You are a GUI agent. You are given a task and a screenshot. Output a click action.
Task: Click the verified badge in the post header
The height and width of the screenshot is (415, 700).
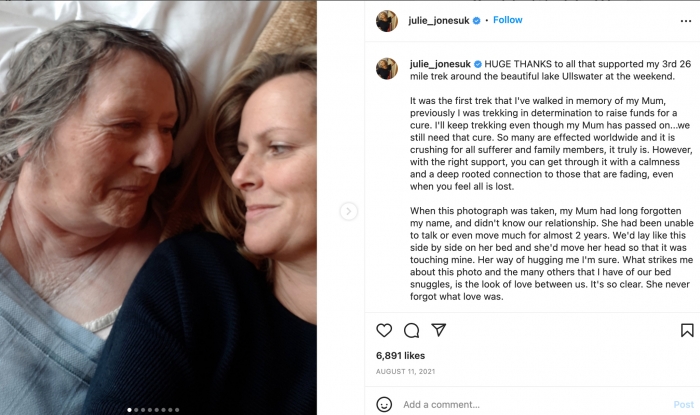click(x=476, y=20)
